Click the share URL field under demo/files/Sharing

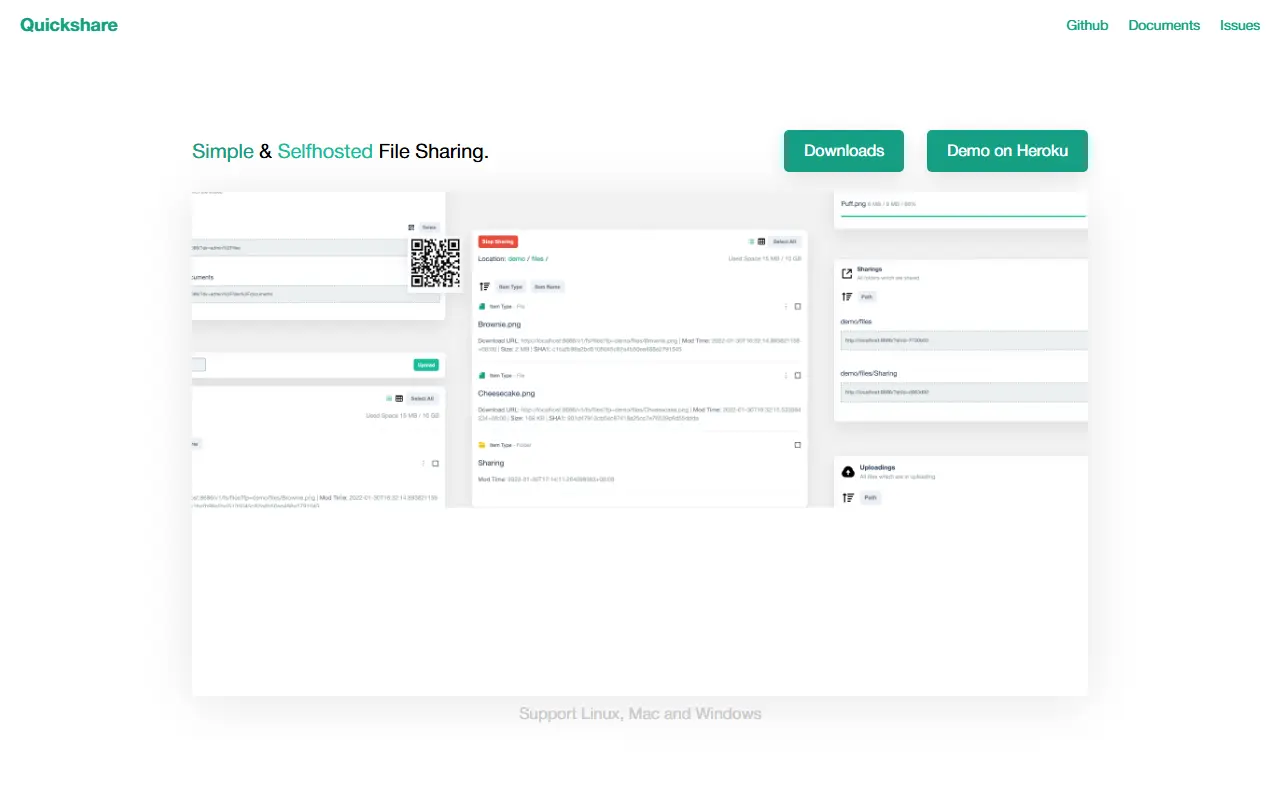tap(964, 392)
